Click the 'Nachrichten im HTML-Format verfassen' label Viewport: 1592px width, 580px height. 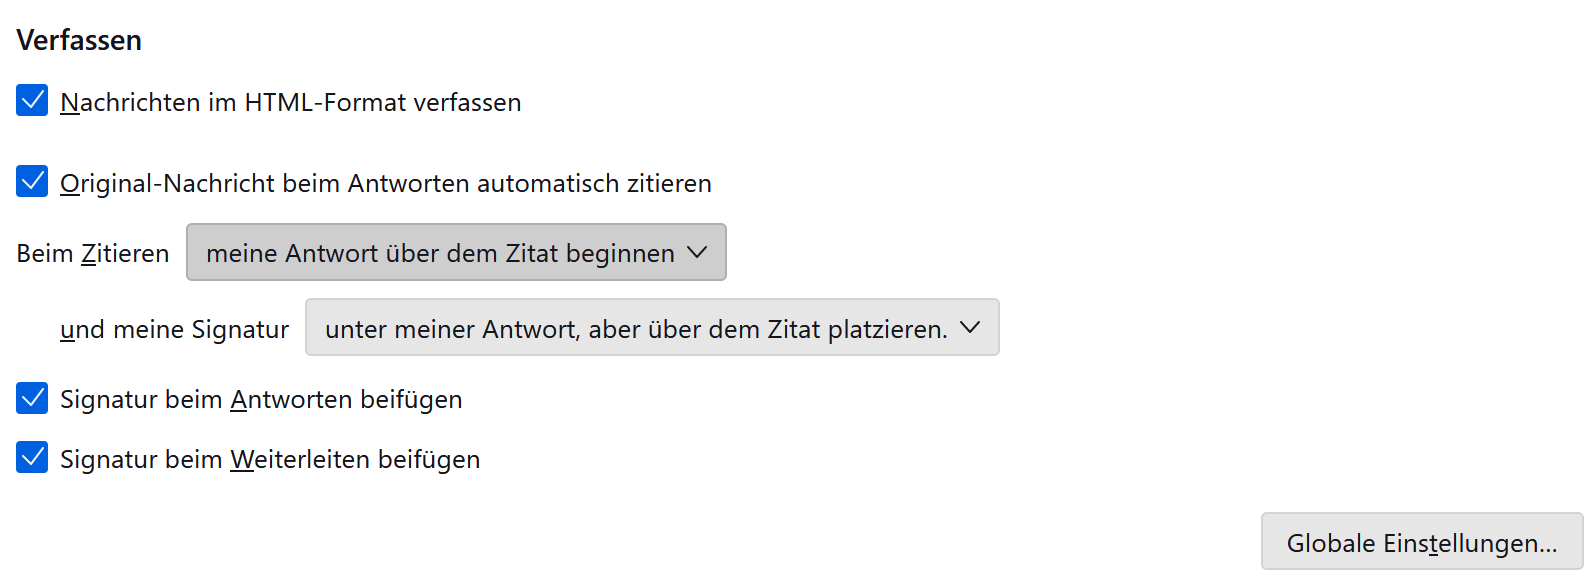coord(290,102)
